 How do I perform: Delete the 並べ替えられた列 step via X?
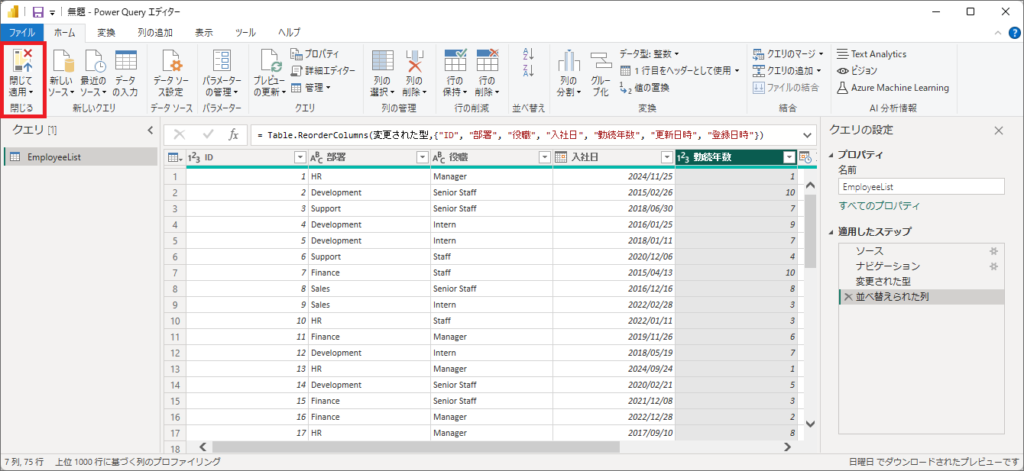pos(848,297)
